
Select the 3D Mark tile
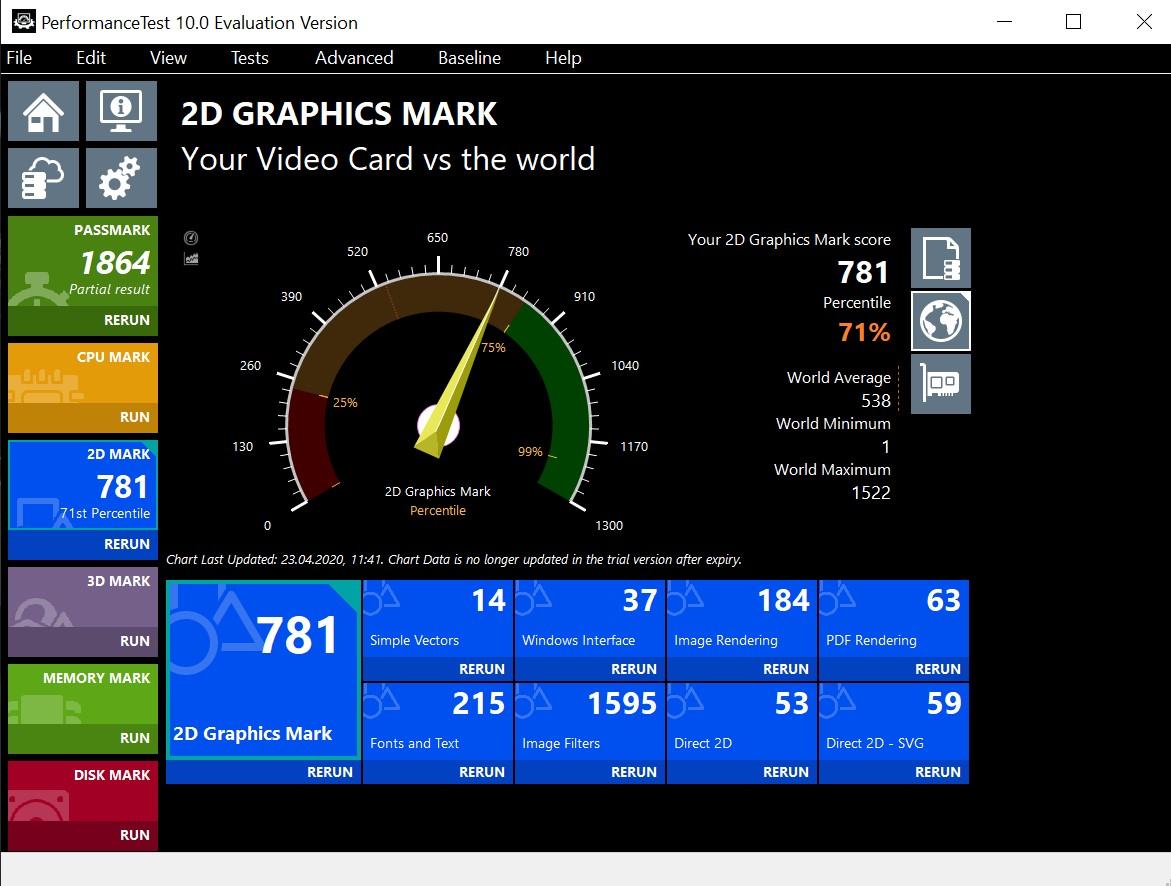[x=83, y=597]
